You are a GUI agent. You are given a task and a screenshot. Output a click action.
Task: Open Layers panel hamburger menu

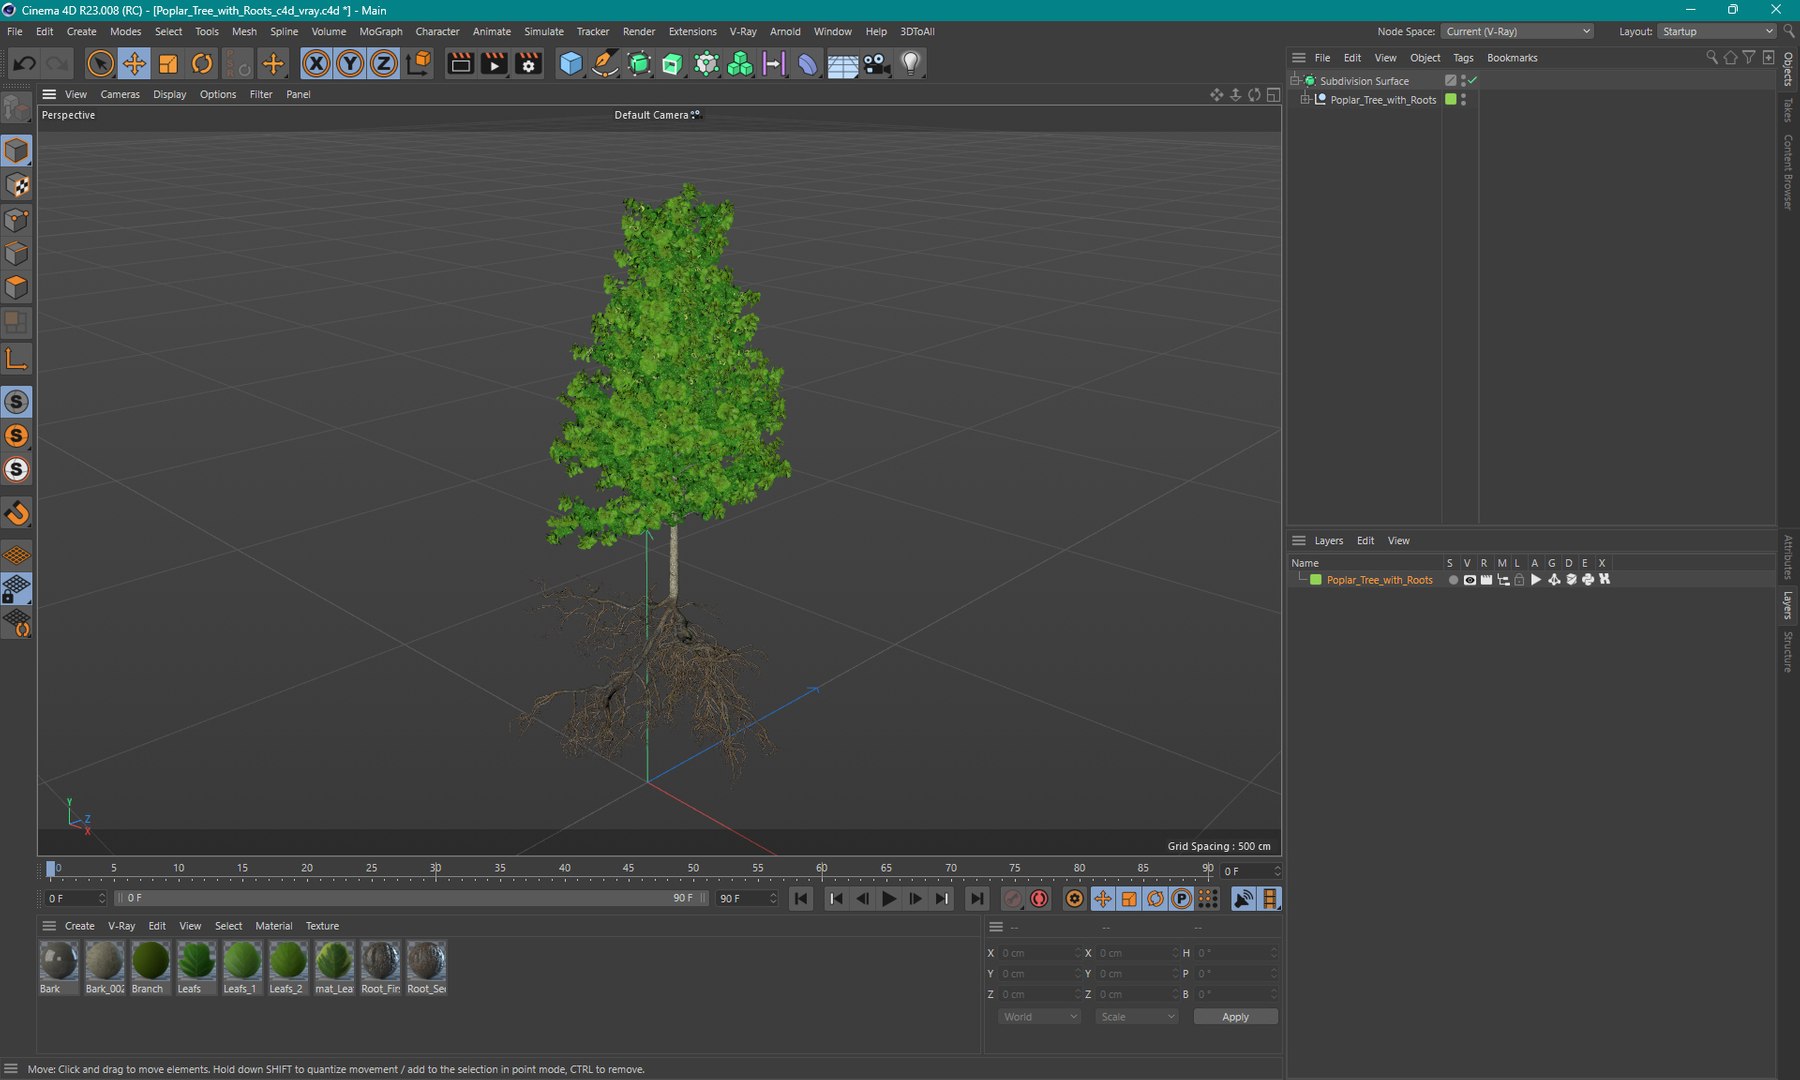pos(1298,541)
